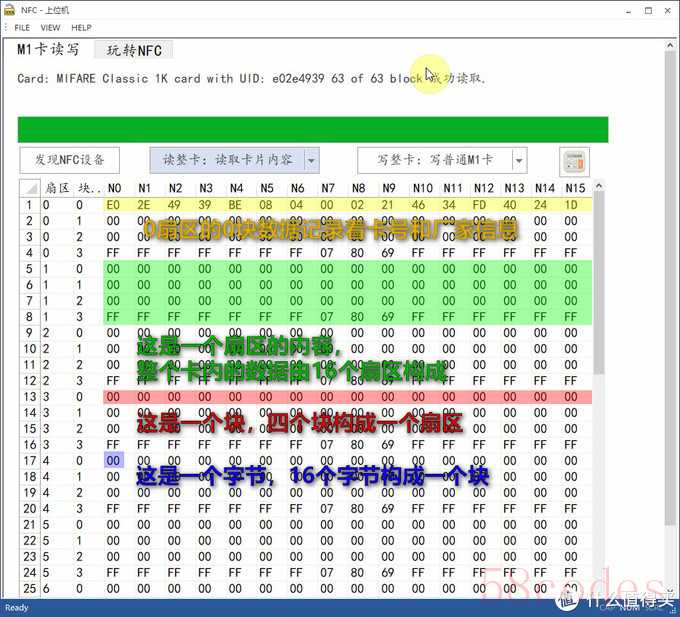Click the window's outer scrollbar up arrow

click(x=670, y=45)
